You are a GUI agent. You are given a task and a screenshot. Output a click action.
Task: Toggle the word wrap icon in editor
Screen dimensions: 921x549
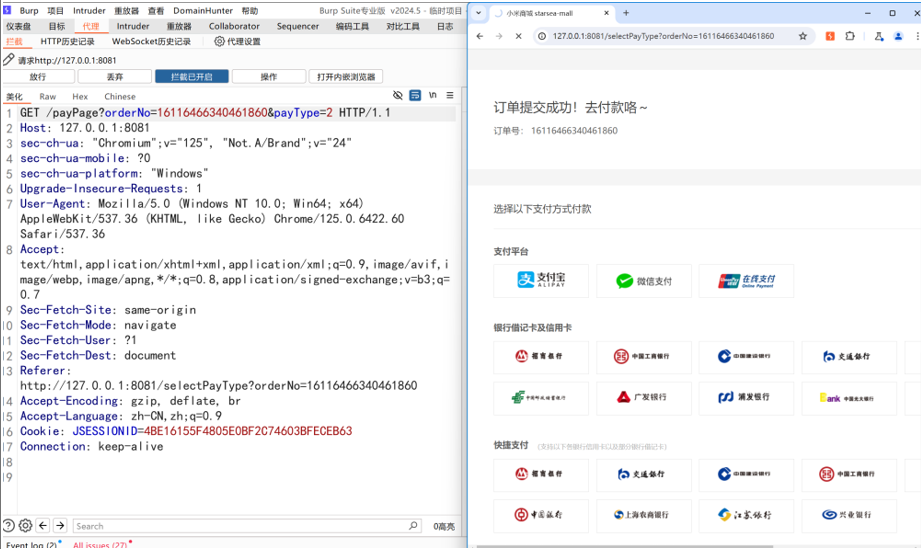(415, 95)
